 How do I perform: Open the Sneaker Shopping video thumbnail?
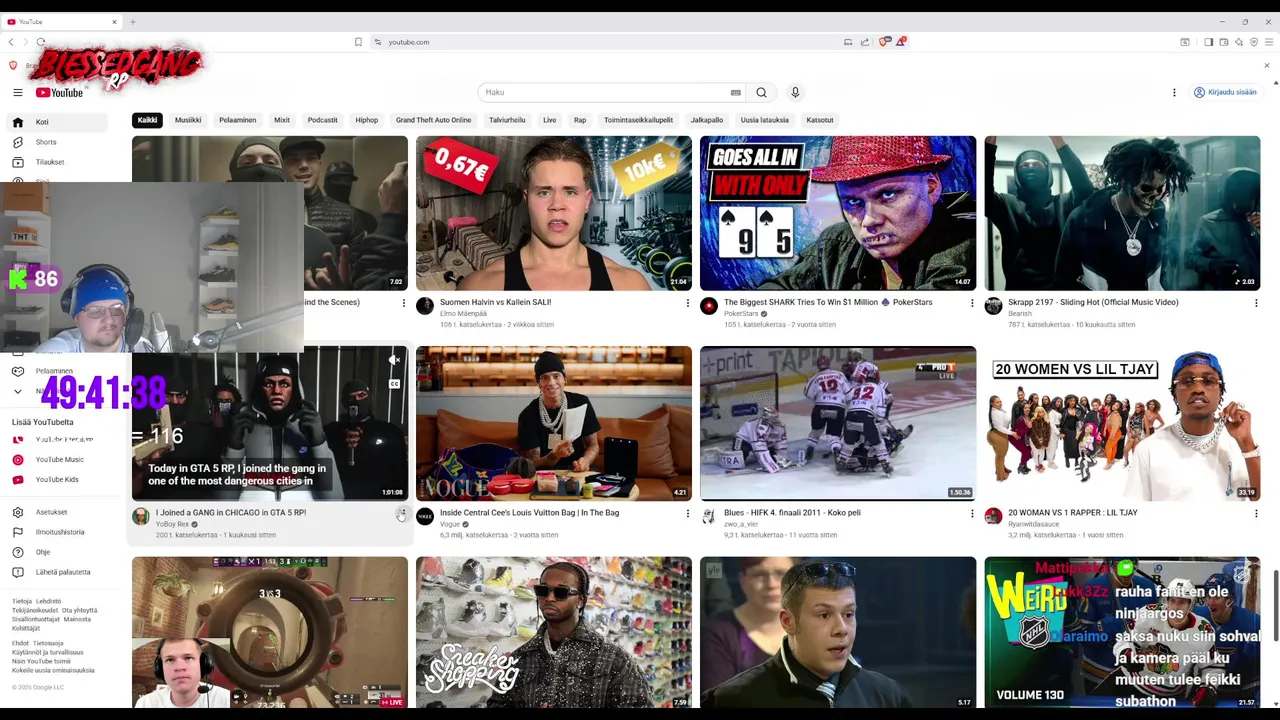click(x=554, y=633)
